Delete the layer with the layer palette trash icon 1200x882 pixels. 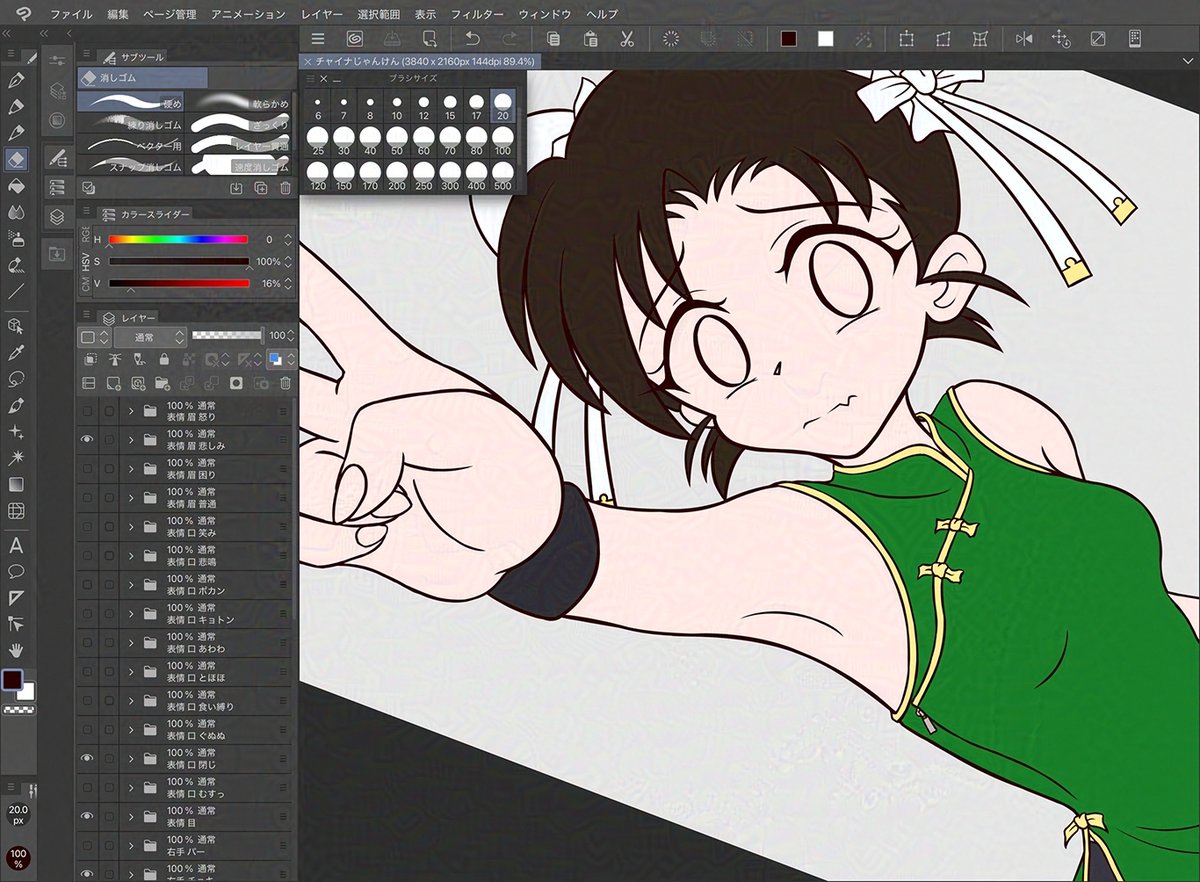click(285, 383)
